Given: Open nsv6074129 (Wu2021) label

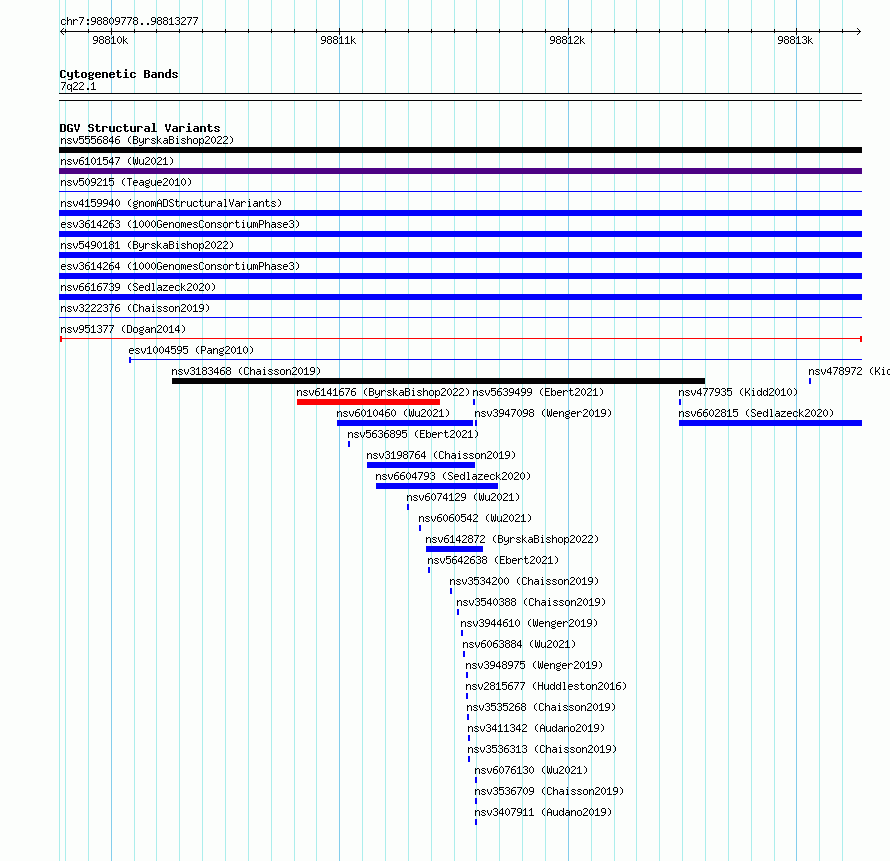Looking at the screenshot, I should (463, 497).
